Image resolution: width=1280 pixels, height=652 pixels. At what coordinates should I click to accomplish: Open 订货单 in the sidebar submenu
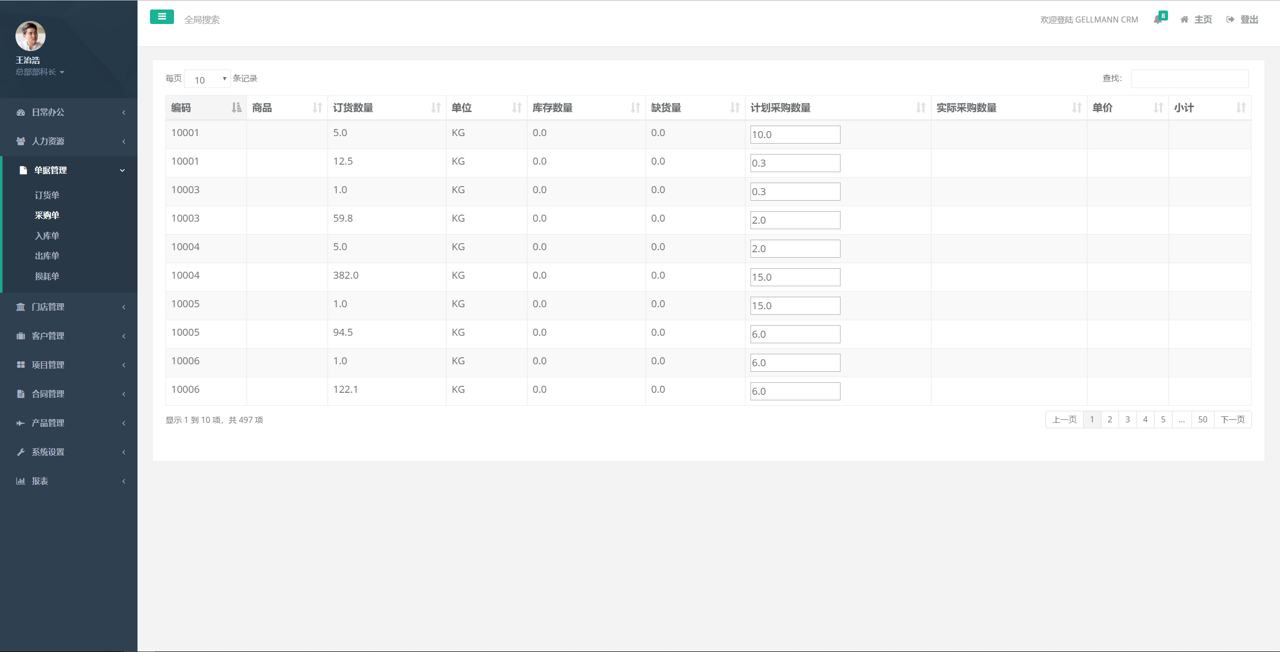(x=47, y=196)
